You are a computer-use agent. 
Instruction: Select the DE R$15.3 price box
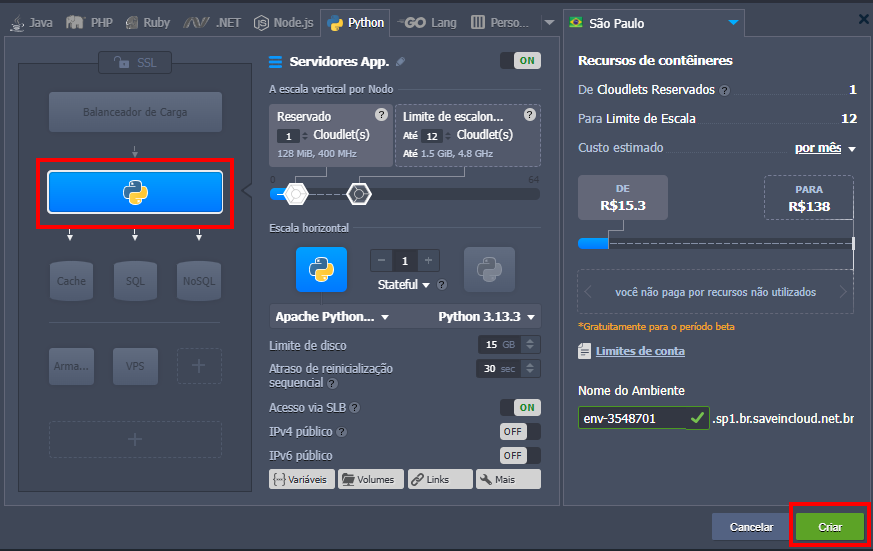tap(622, 198)
